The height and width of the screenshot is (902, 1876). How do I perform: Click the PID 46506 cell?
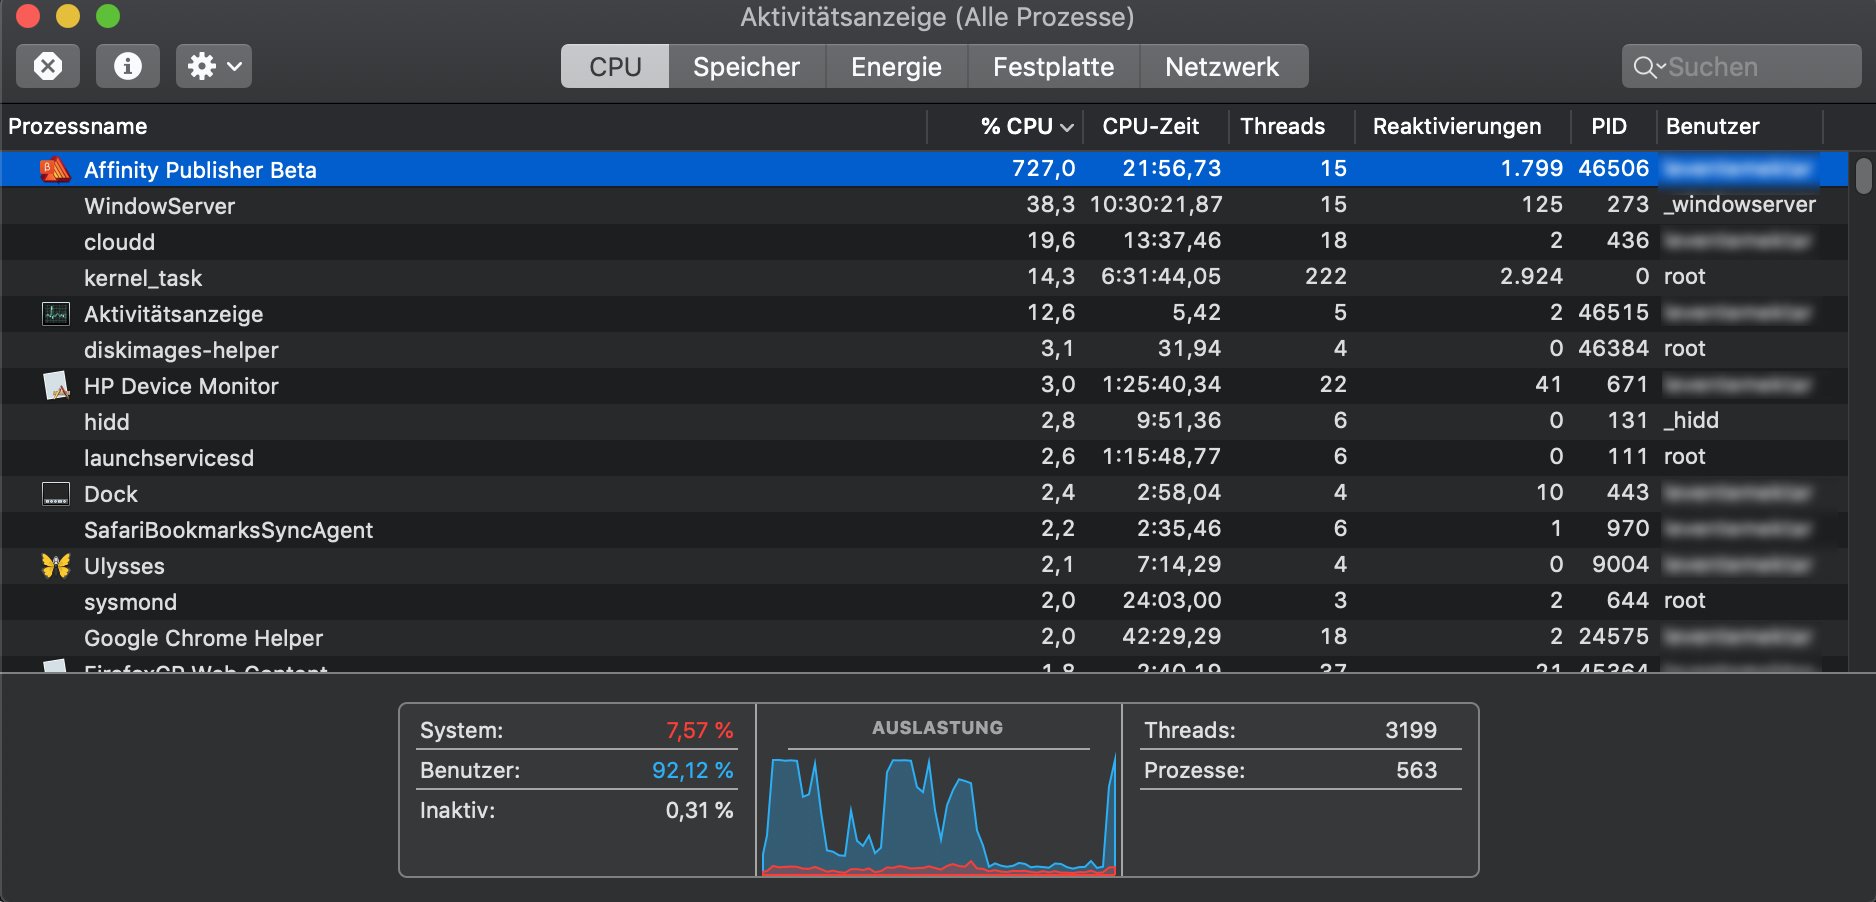tap(1614, 168)
